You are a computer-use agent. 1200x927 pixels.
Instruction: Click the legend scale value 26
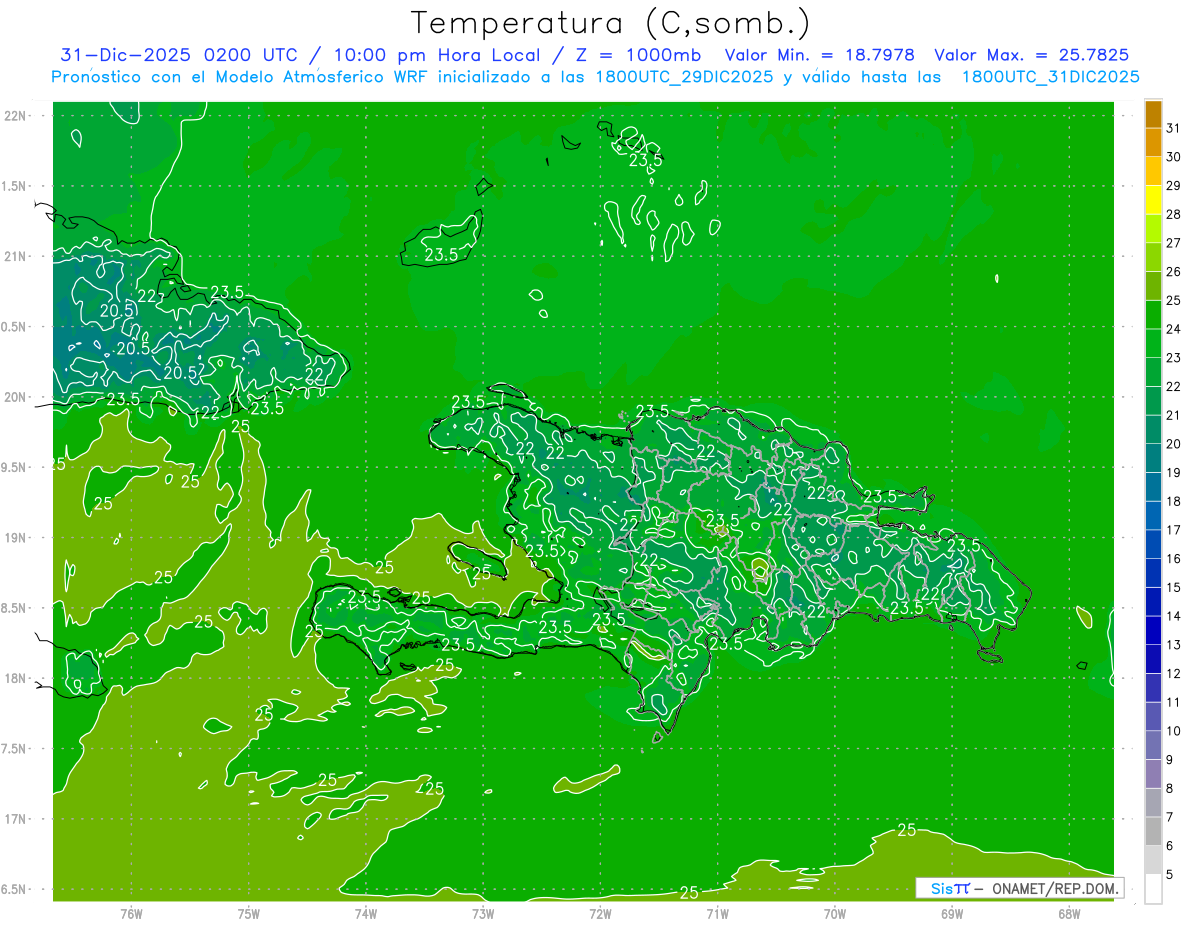click(x=1174, y=271)
